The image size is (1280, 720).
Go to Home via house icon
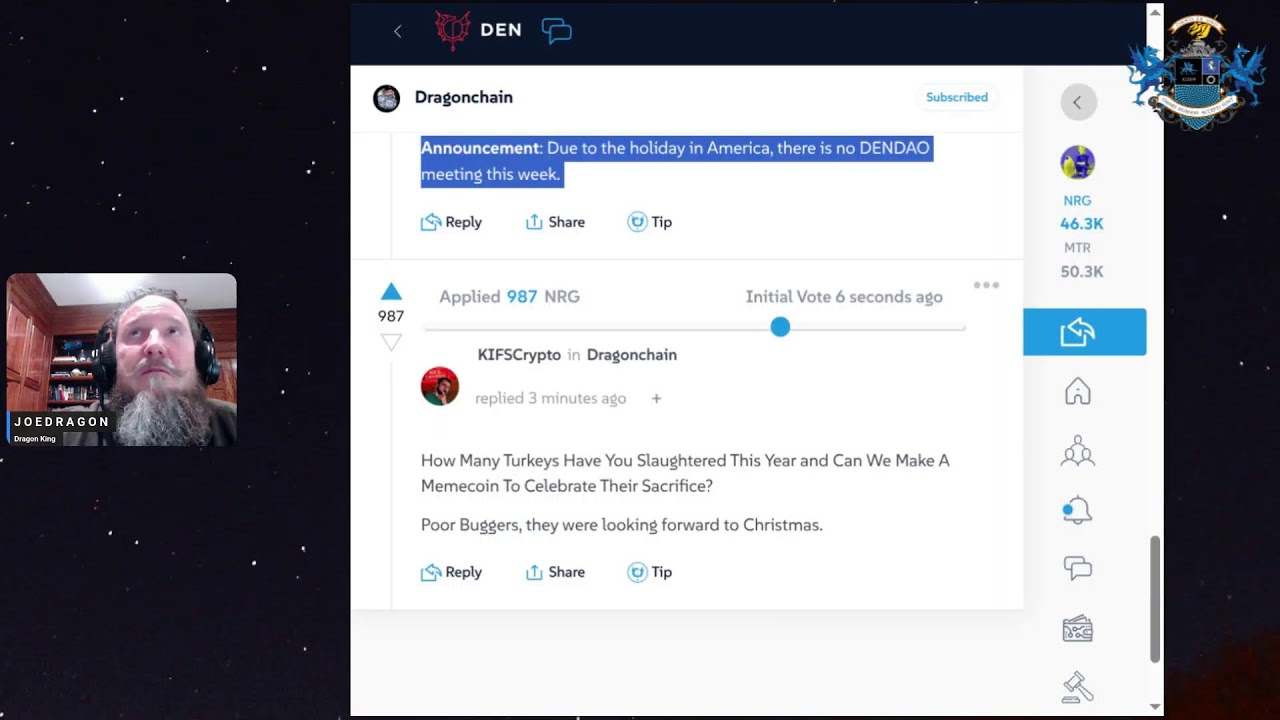1078,391
